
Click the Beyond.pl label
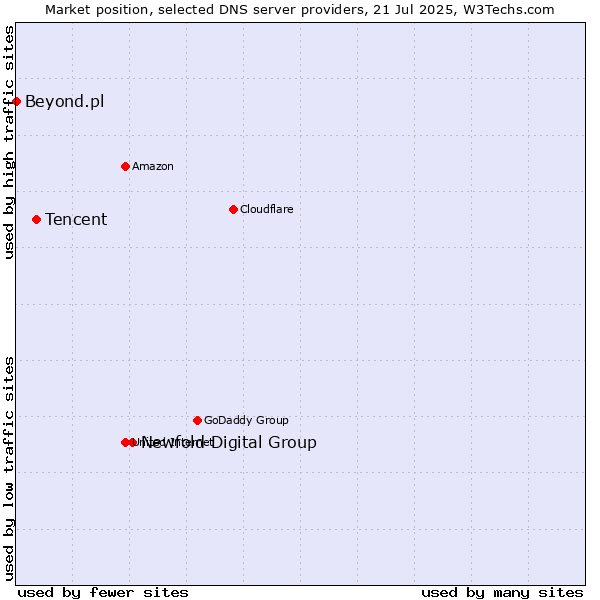[65, 102]
